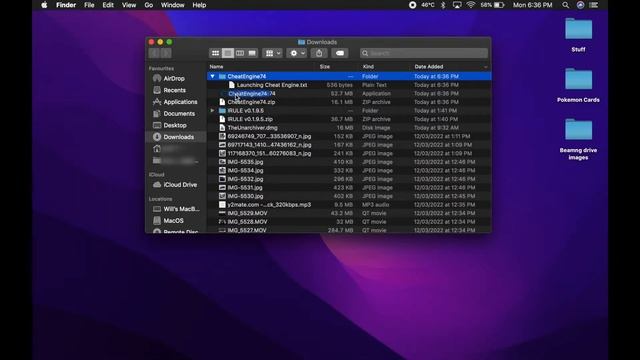Collapse the CheatEngine74 folder disclosure triangle
The width and height of the screenshot is (640, 360).
point(212,76)
